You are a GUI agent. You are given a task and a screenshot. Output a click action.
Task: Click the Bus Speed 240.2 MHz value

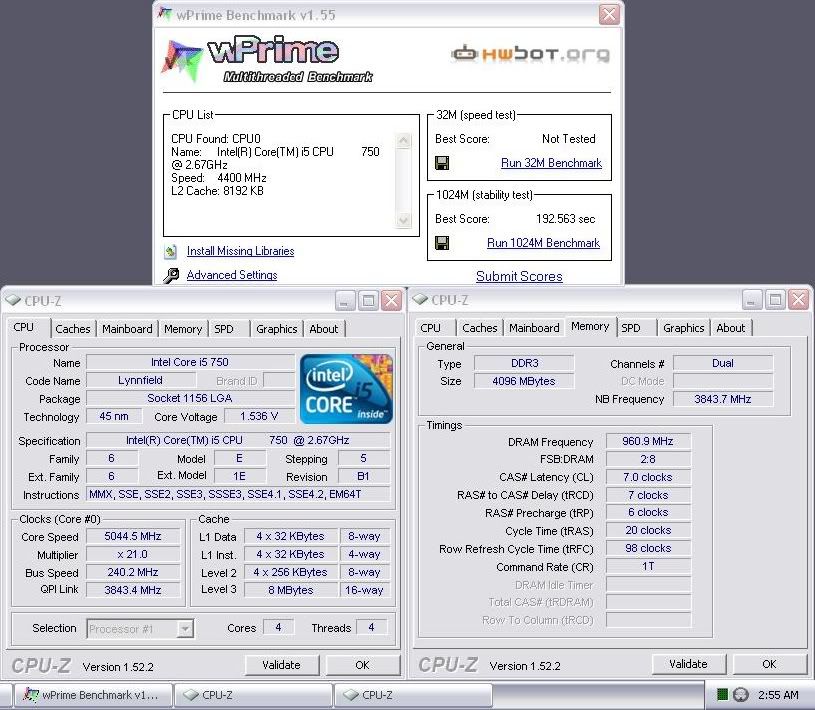click(133, 572)
